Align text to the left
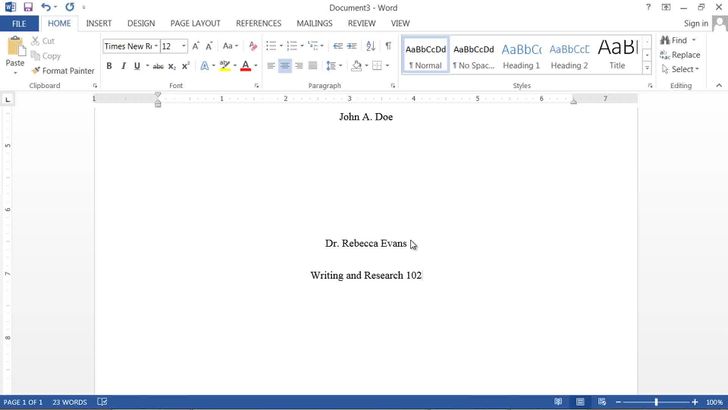Screen dimensions: 728x410 [271, 66]
